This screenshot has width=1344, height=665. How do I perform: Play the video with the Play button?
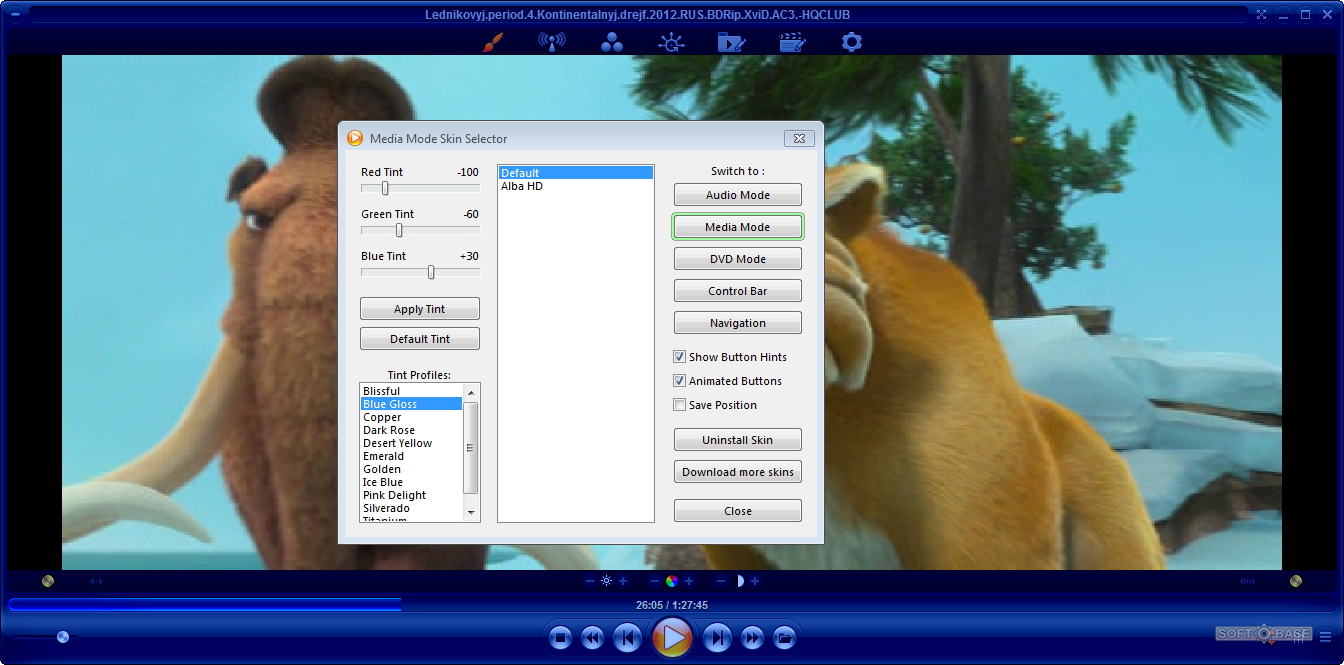pyautogui.click(x=673, y=636)
